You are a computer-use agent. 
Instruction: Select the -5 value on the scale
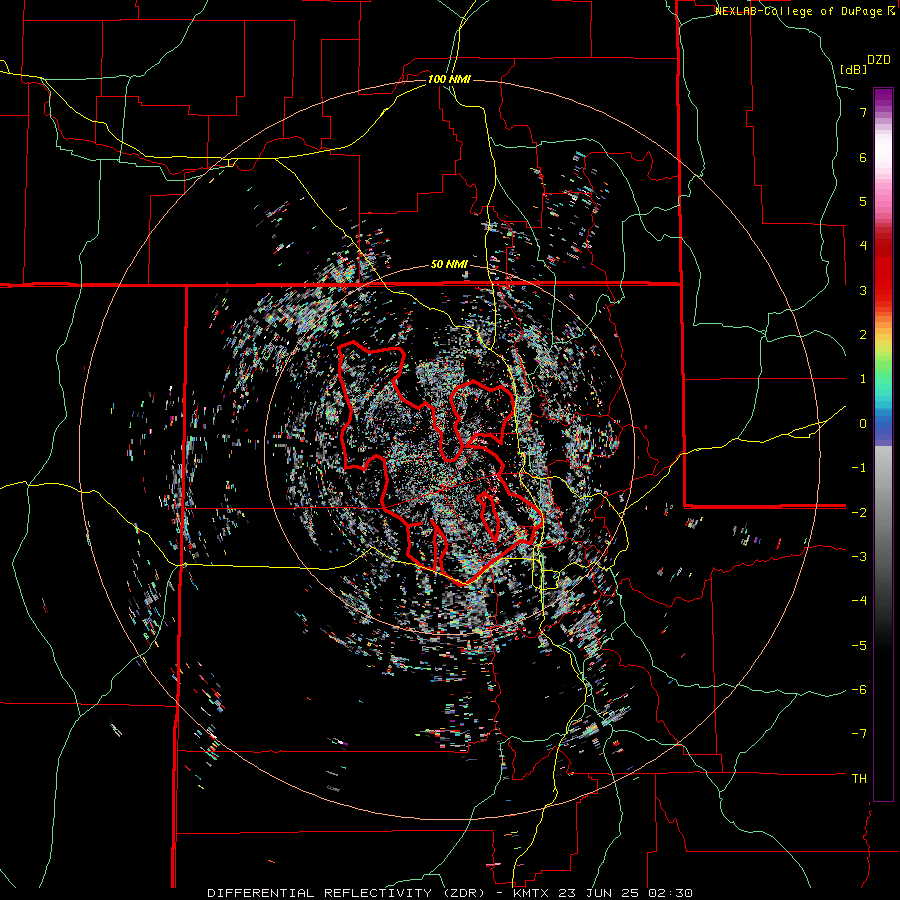coord(859,645)
